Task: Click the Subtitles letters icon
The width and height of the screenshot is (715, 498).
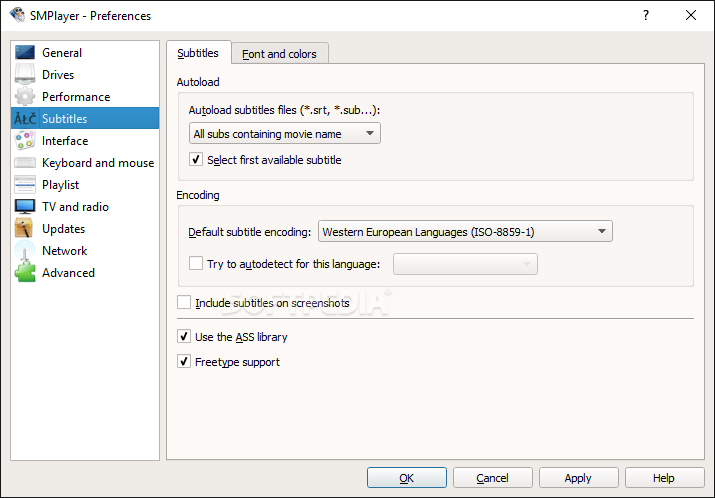Action: [25, 119]
